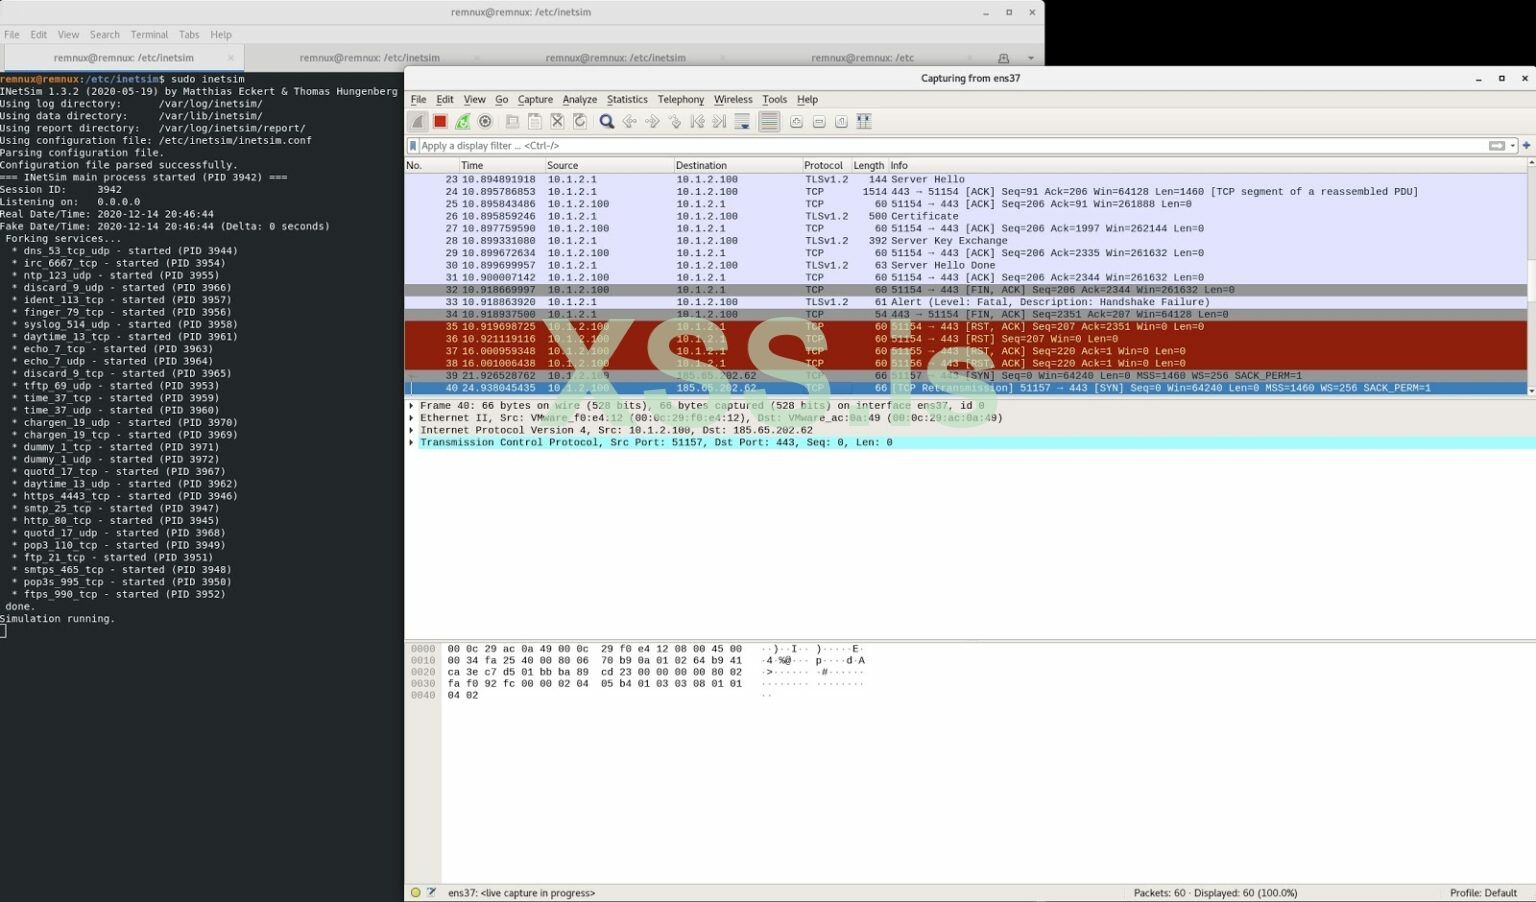Switch to fourth terminal tab /etc
This screenshot has width=1536, height=902.
862,58
